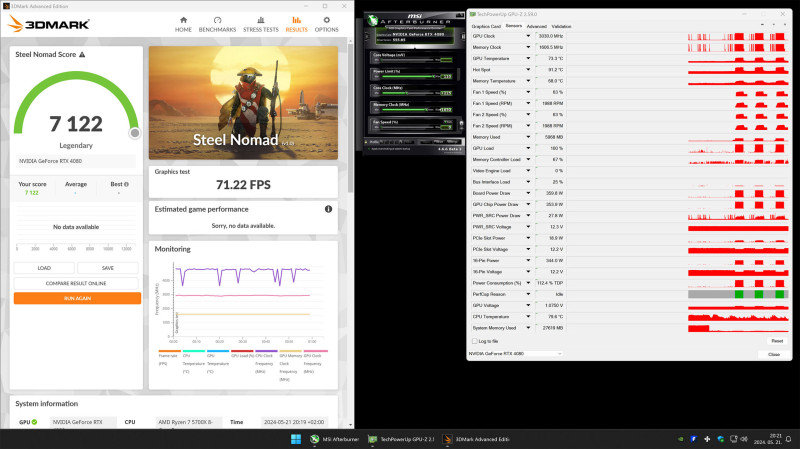This screenshot has height=449, width=800.
Task: Click the Afterburner profile lock icon
Action: (x=366, y=141)
